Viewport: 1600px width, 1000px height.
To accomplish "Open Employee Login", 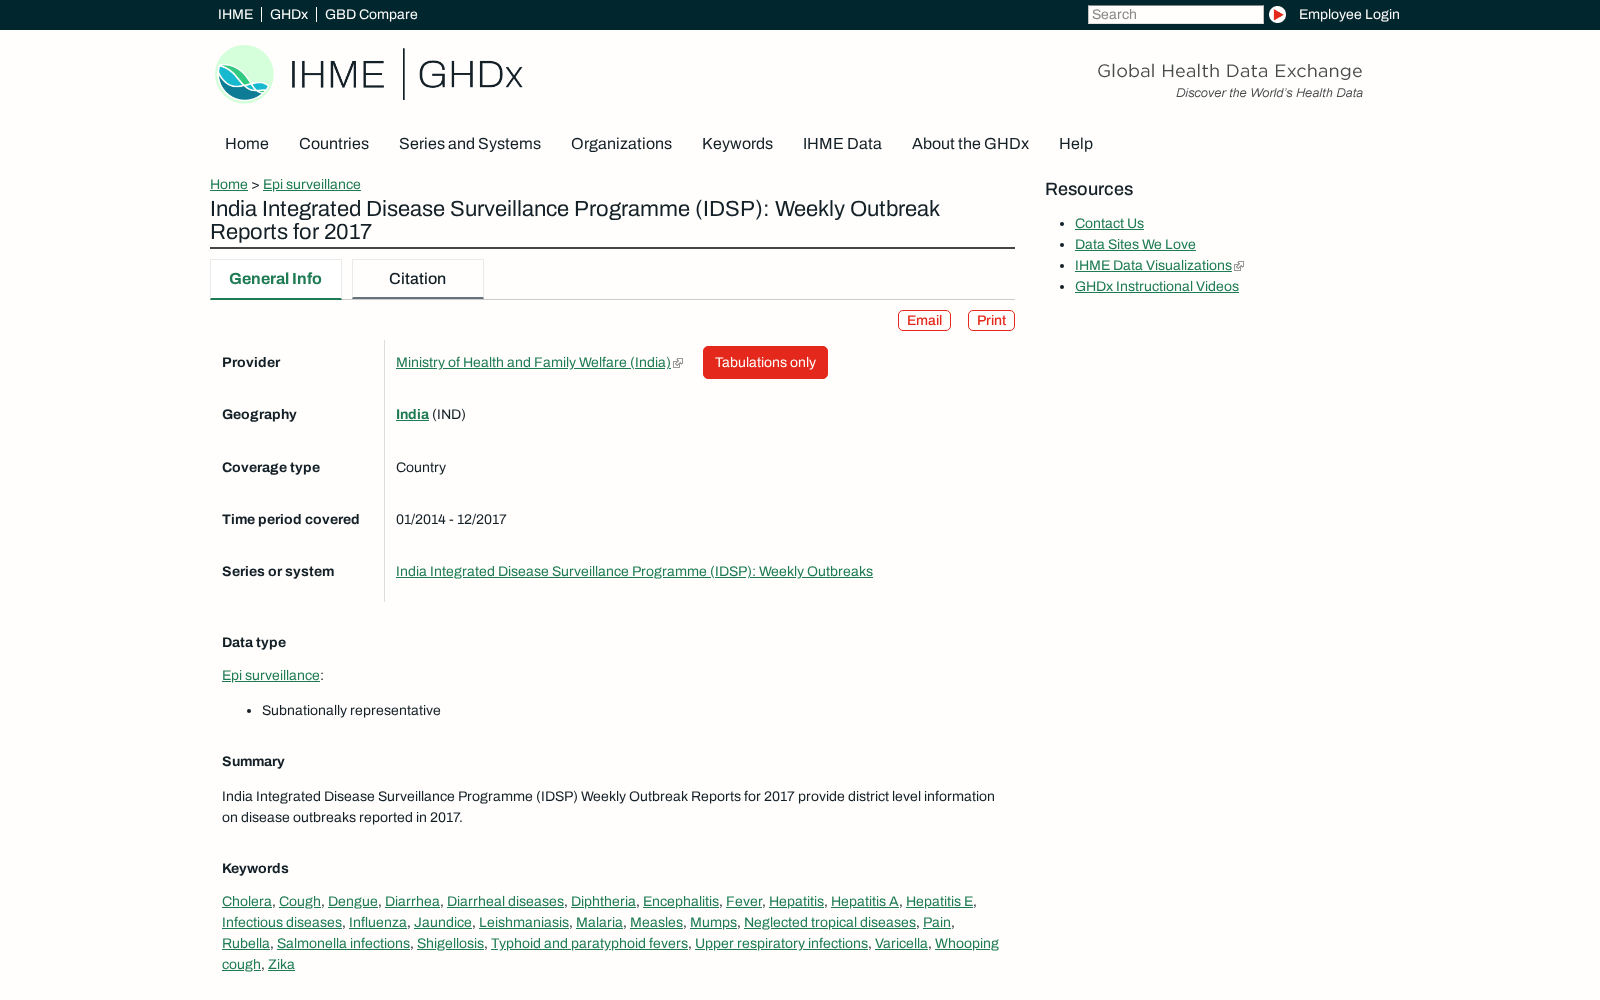I will 1349,14.
